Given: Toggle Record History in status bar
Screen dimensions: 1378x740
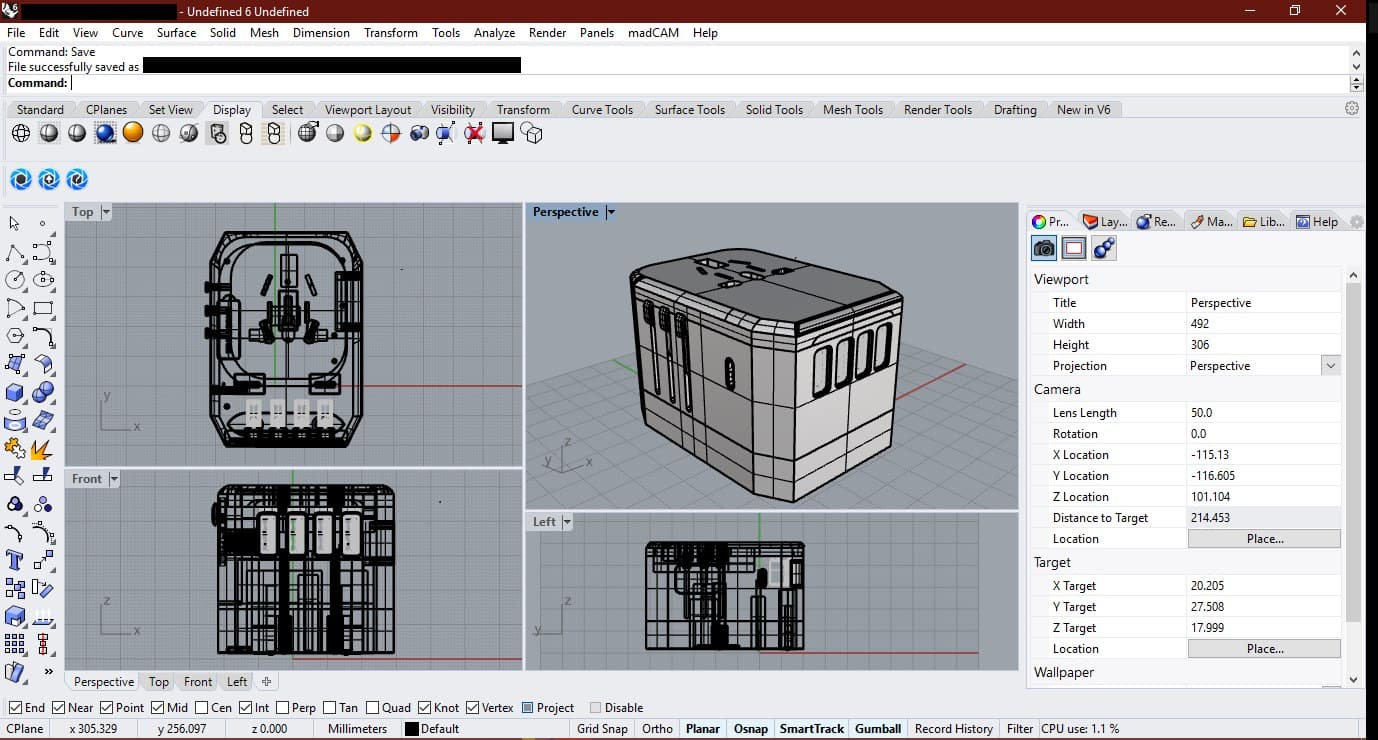Looking at the screenshot, I should [953, 729].
